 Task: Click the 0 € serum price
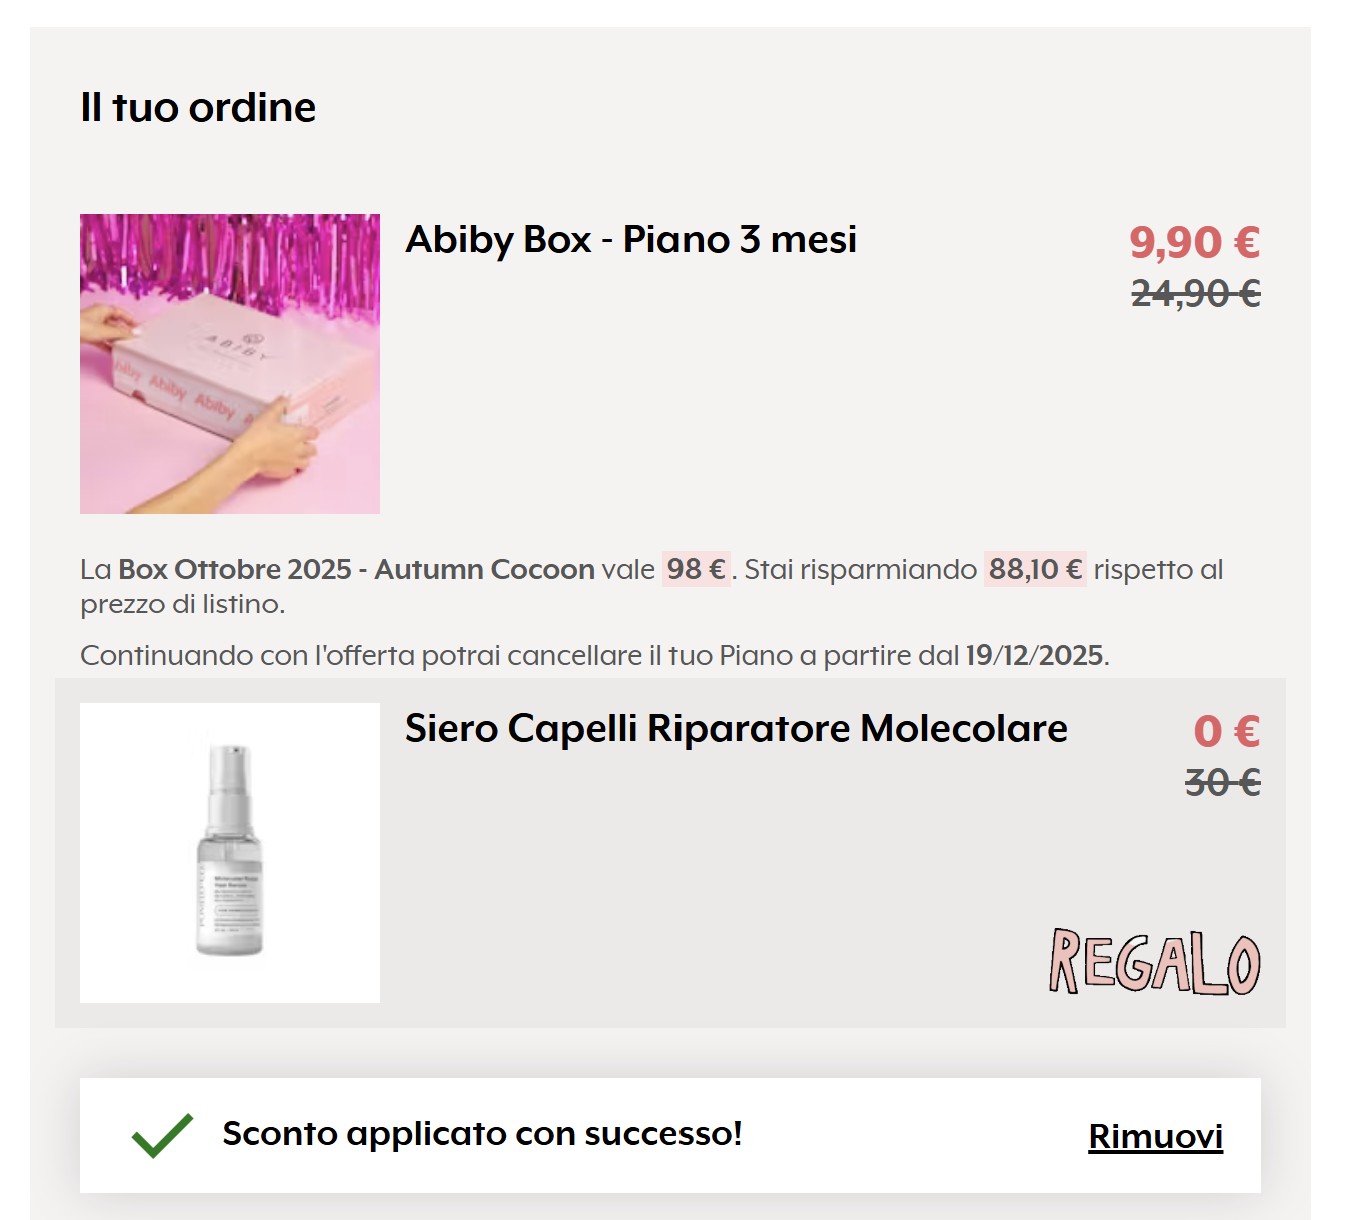coord(1226,731)
